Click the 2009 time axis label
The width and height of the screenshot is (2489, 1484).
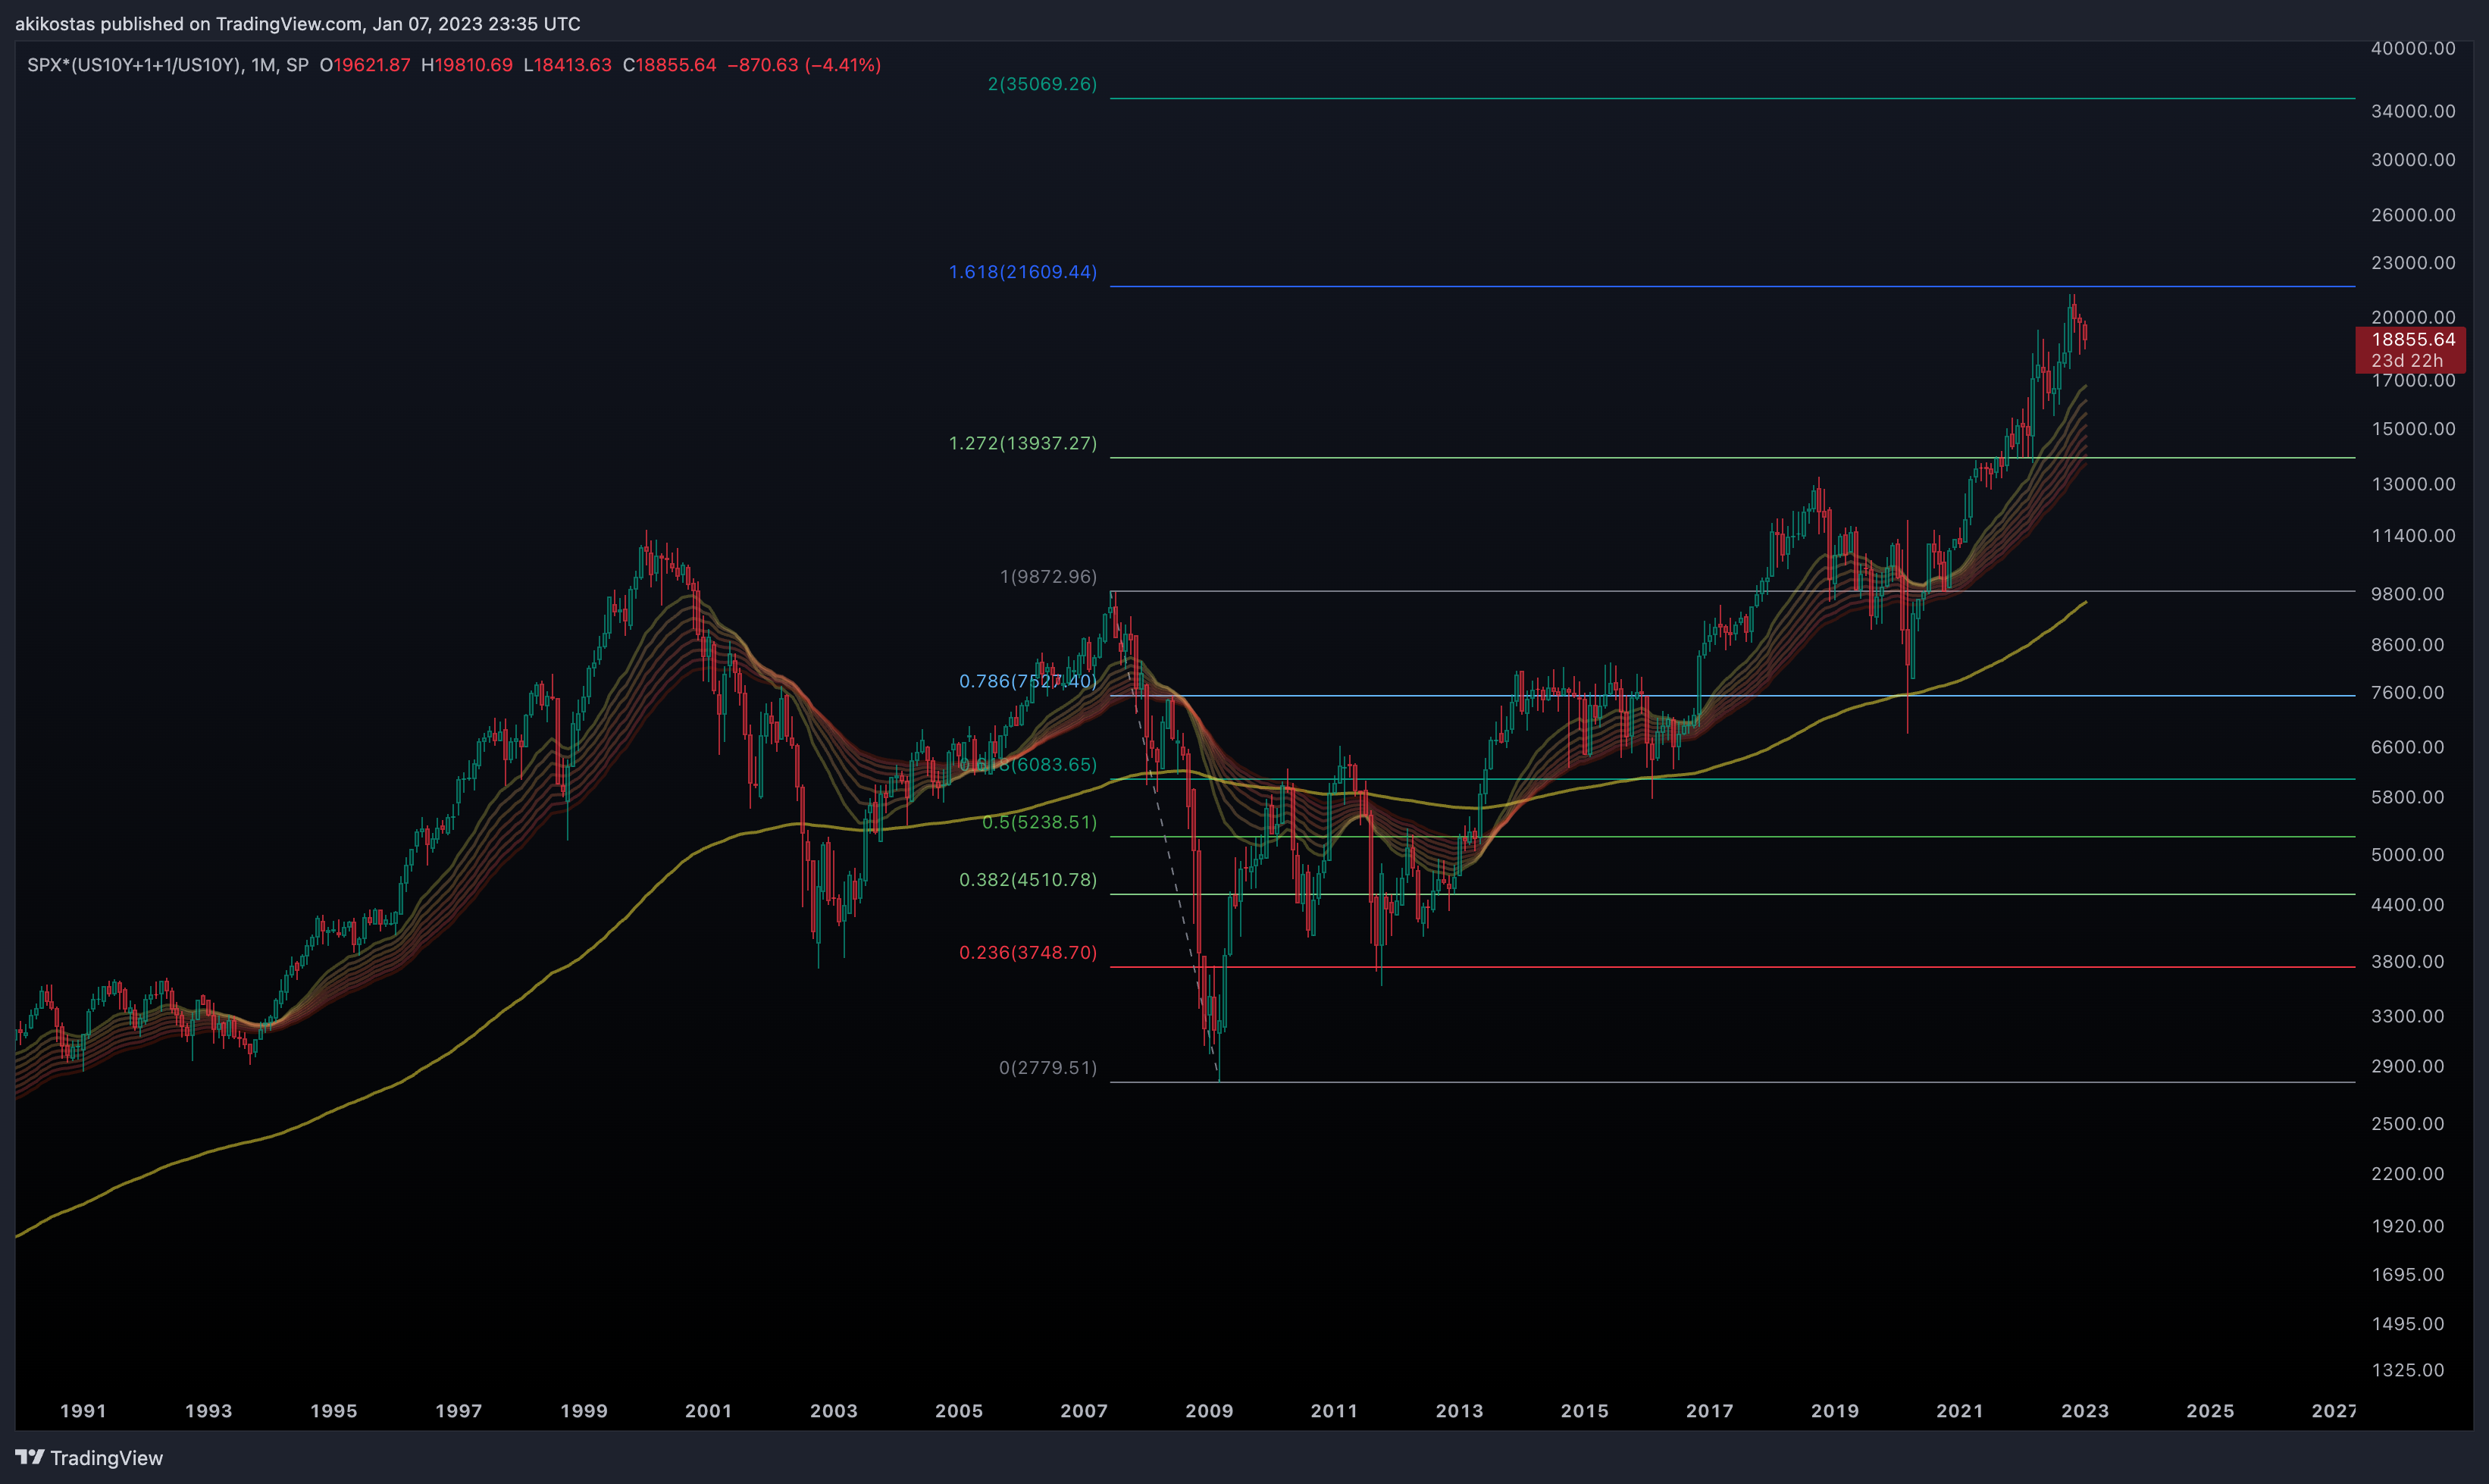[1209, 1411]
